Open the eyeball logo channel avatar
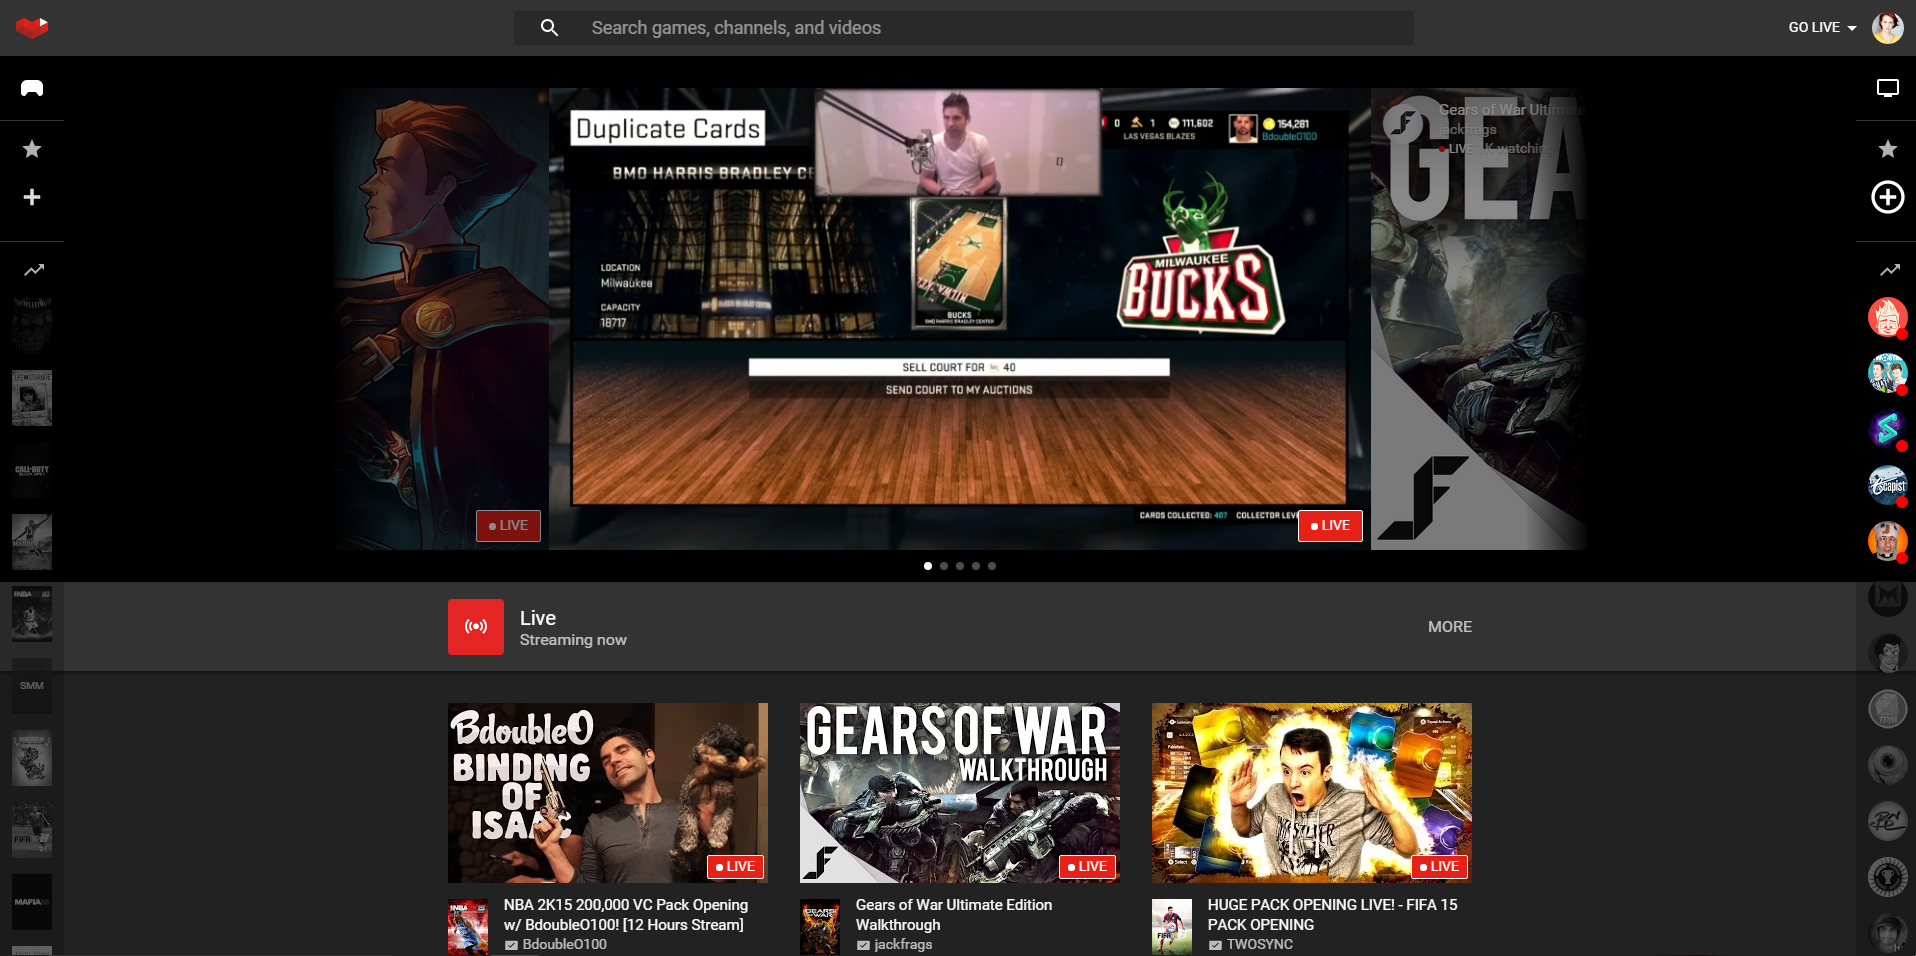 pos(1887,766)
